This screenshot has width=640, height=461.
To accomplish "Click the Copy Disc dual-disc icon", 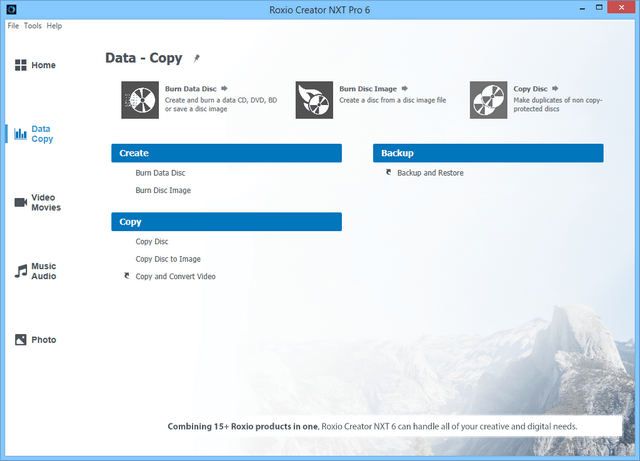I will 489,100.
